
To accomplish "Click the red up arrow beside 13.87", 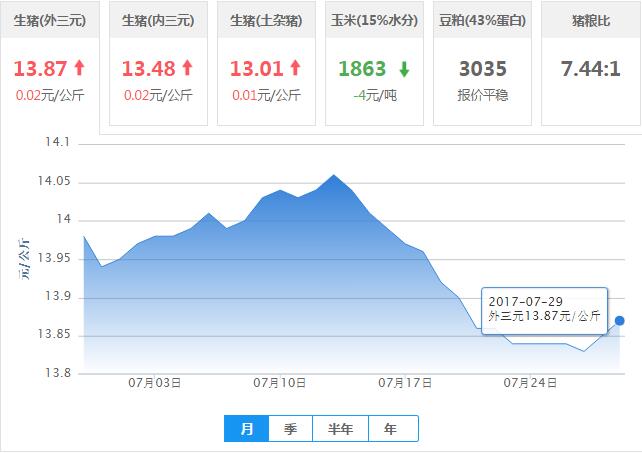I will [79, 68].
